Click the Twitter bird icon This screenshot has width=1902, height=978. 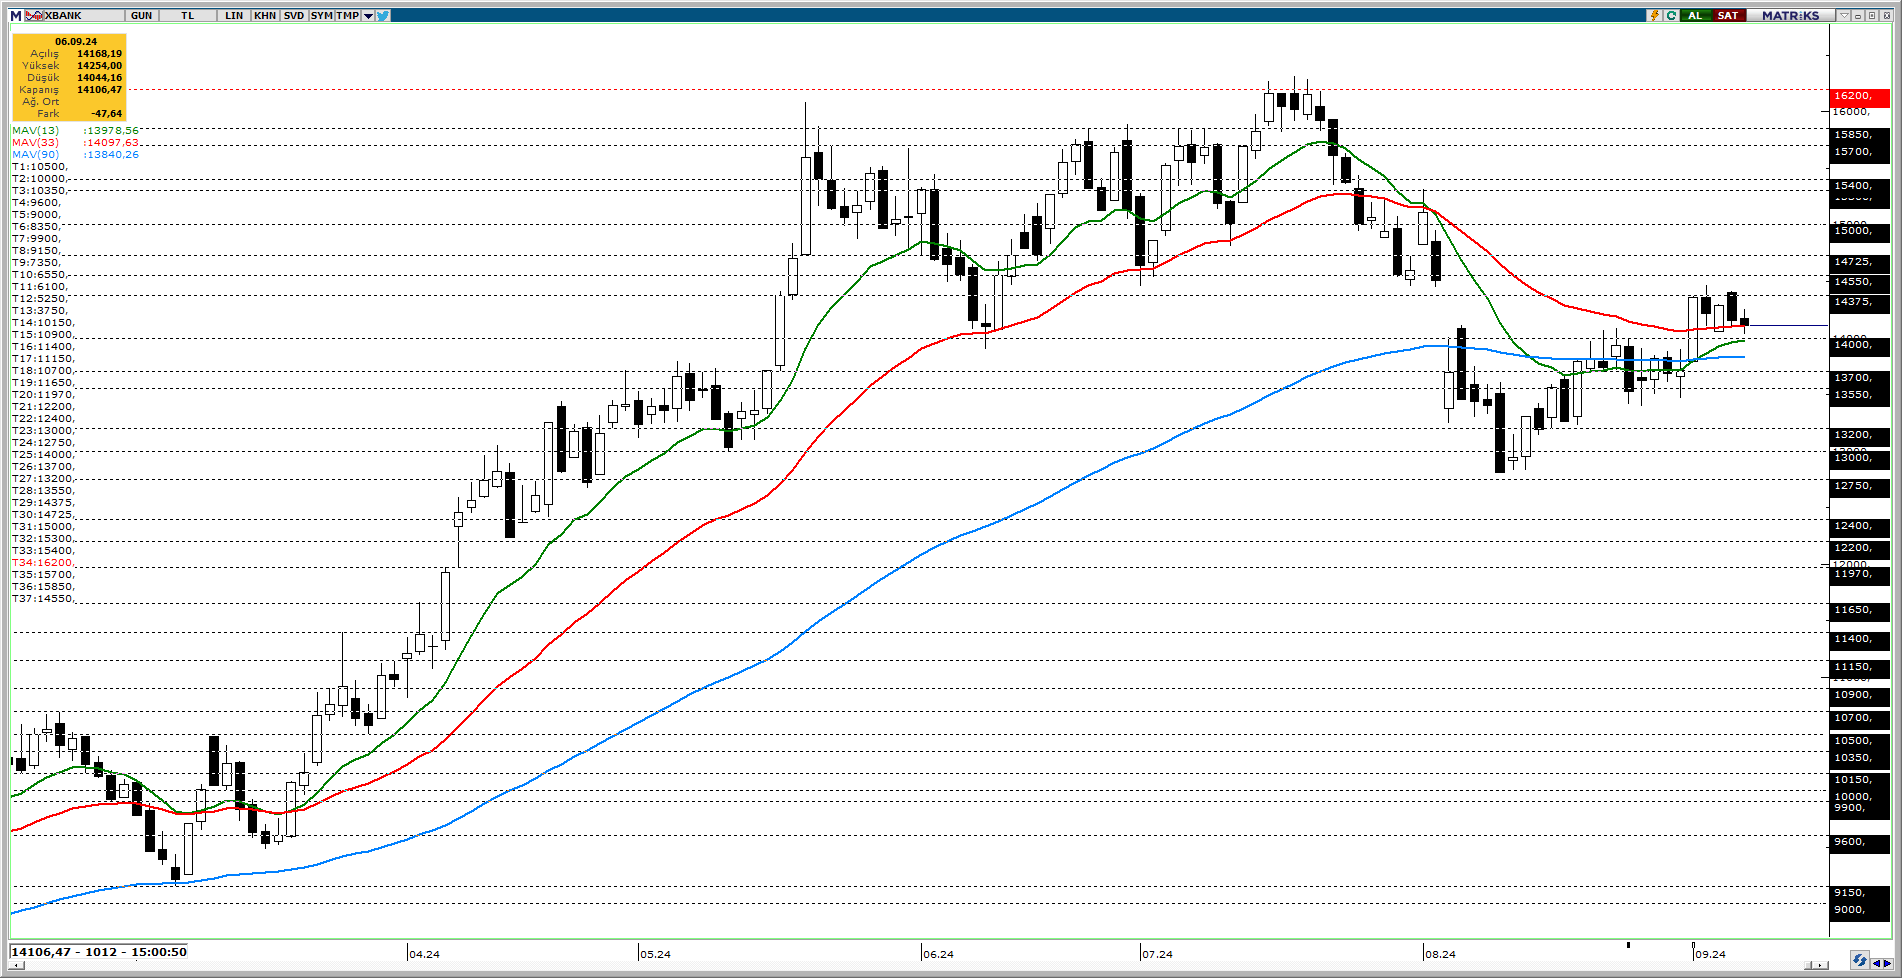point(383,15)
